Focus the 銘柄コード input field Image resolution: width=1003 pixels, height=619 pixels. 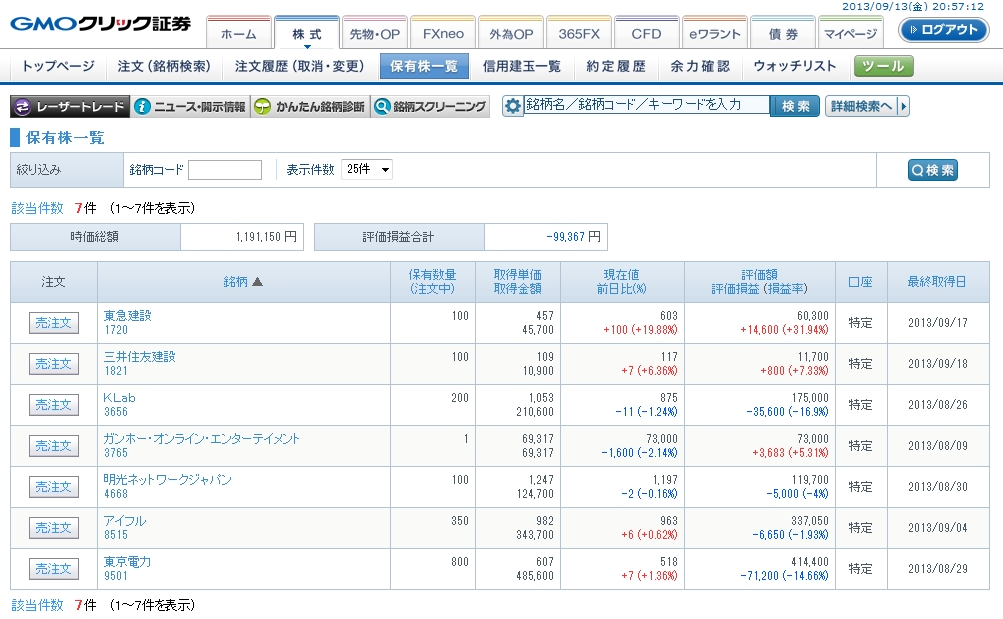coord(224,170)
